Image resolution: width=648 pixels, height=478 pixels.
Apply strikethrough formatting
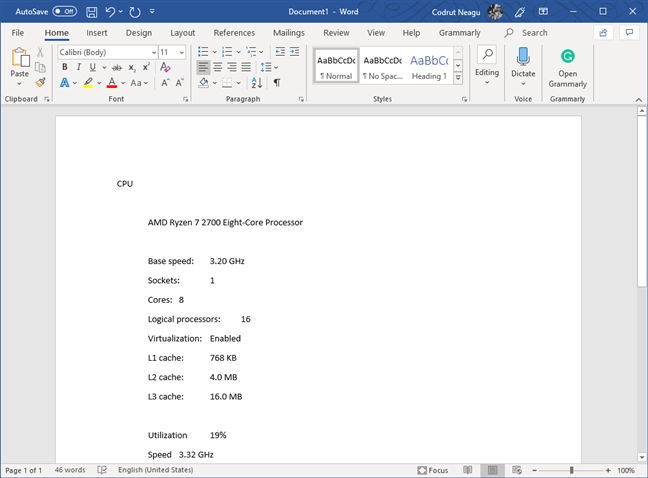pos(117,68)
